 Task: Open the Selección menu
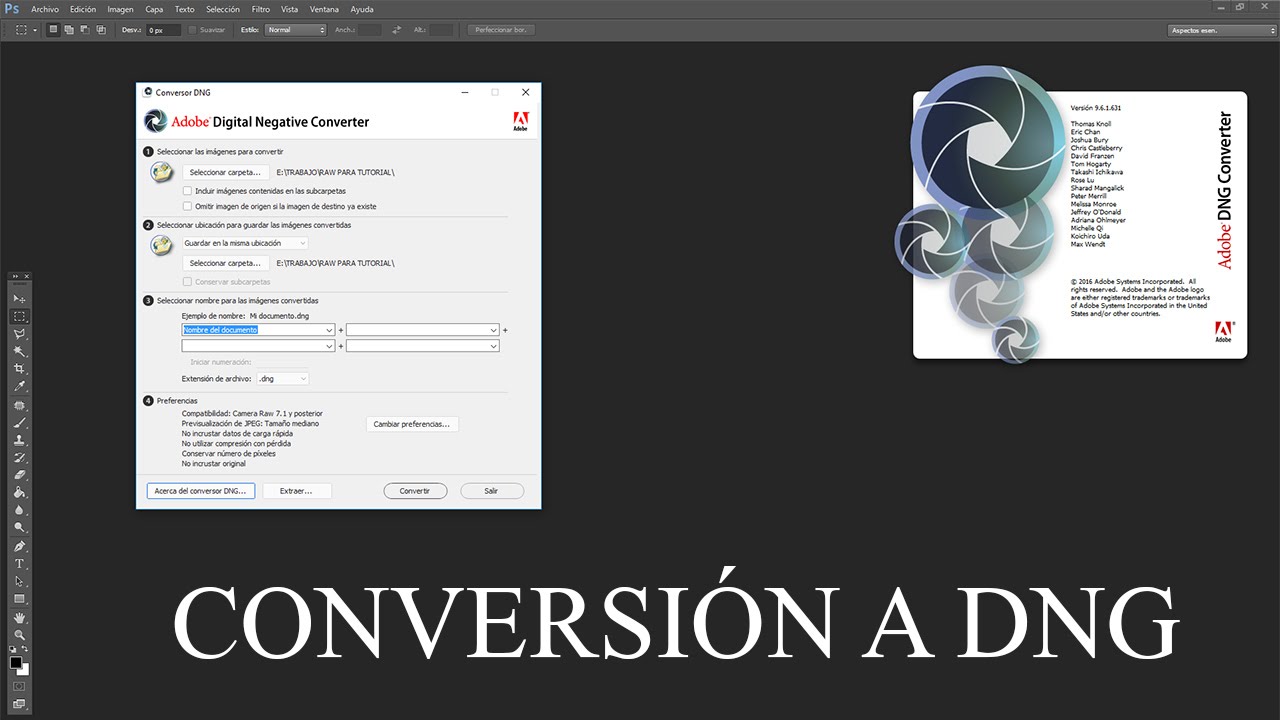click(222, 9)
